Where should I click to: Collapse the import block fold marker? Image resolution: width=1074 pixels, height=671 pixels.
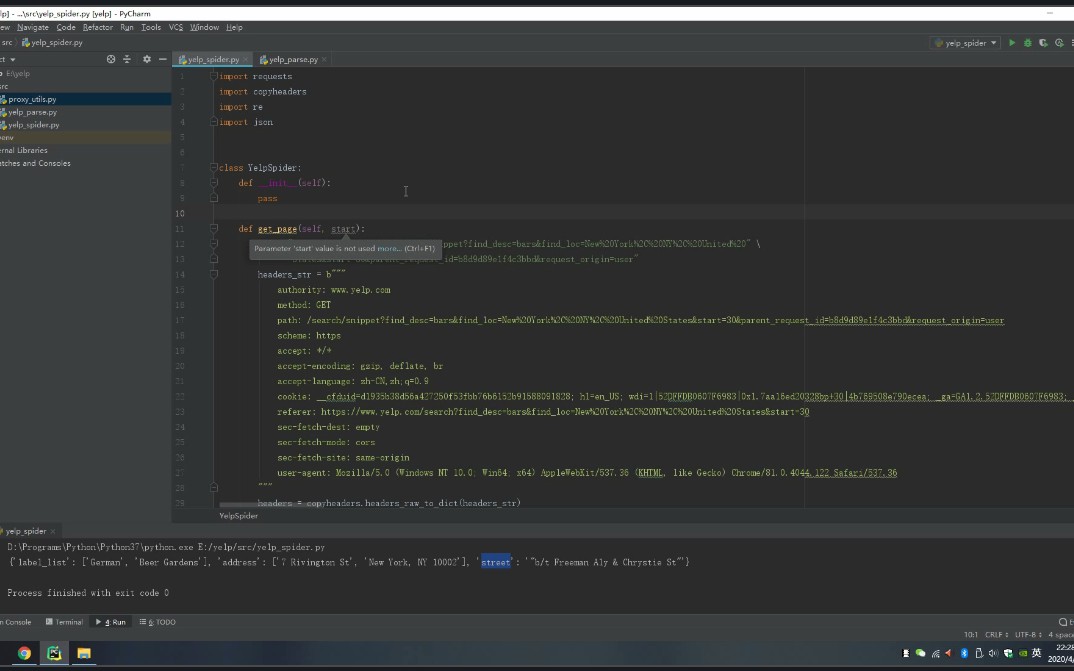pyautogui.click(x=213, y=77)
